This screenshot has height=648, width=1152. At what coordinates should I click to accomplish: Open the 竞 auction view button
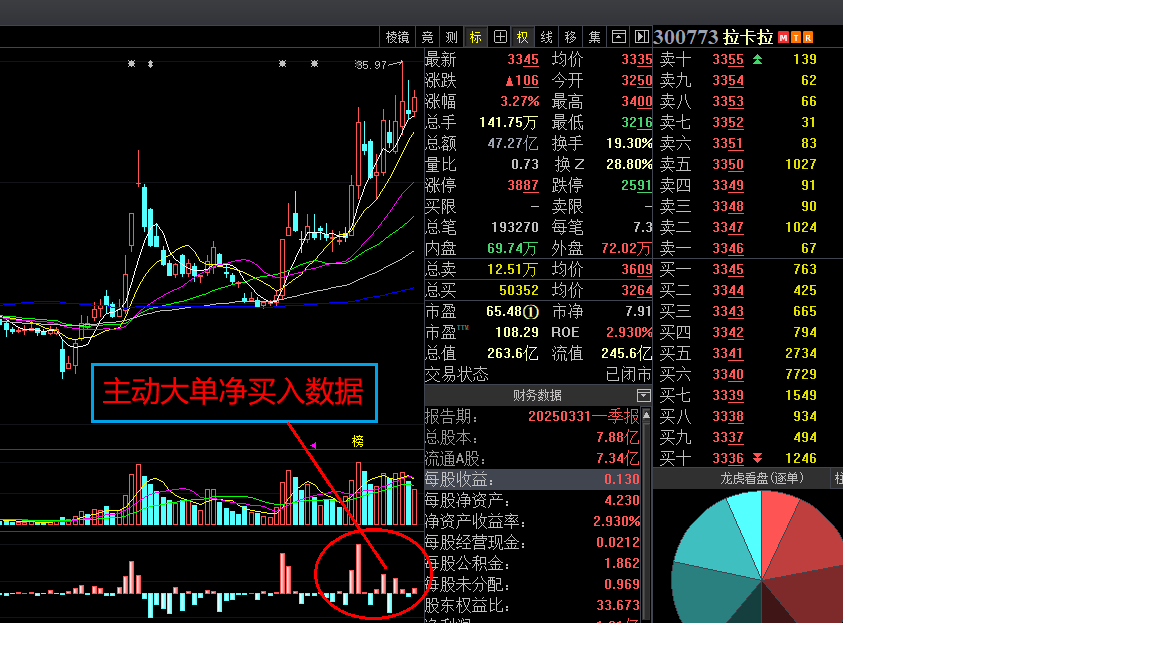[x=428, y=37]
